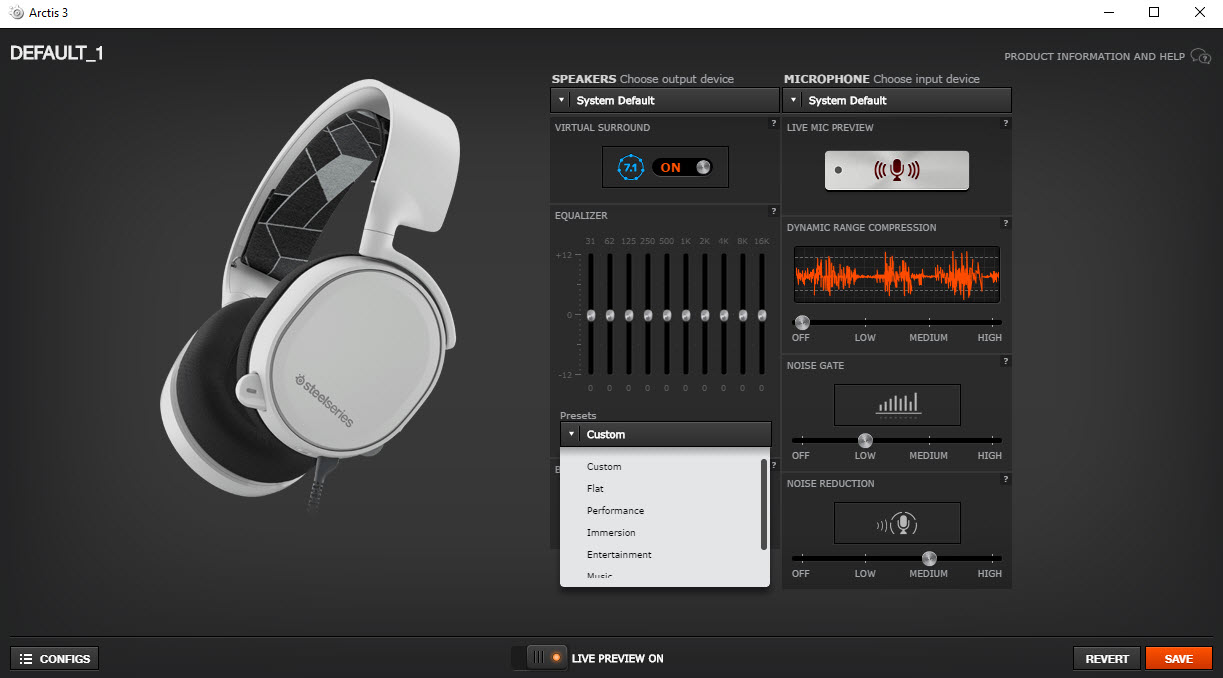
Task: Click the 16K equalizer slider
Action: [762, 315]
